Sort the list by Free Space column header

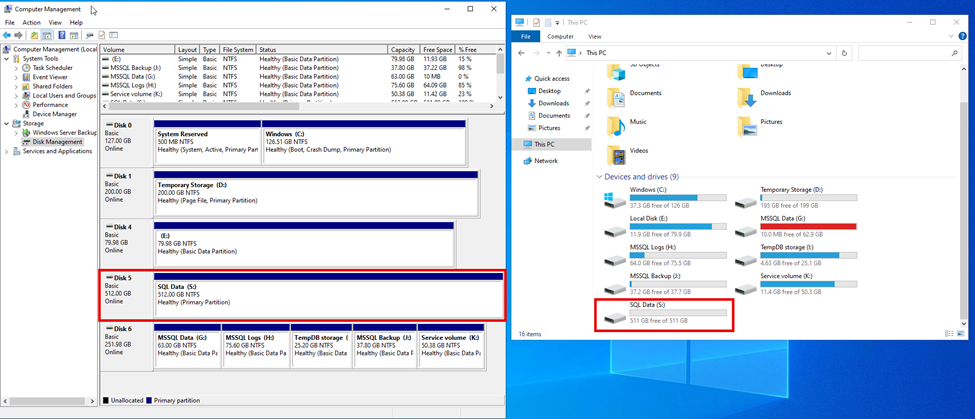437,50
